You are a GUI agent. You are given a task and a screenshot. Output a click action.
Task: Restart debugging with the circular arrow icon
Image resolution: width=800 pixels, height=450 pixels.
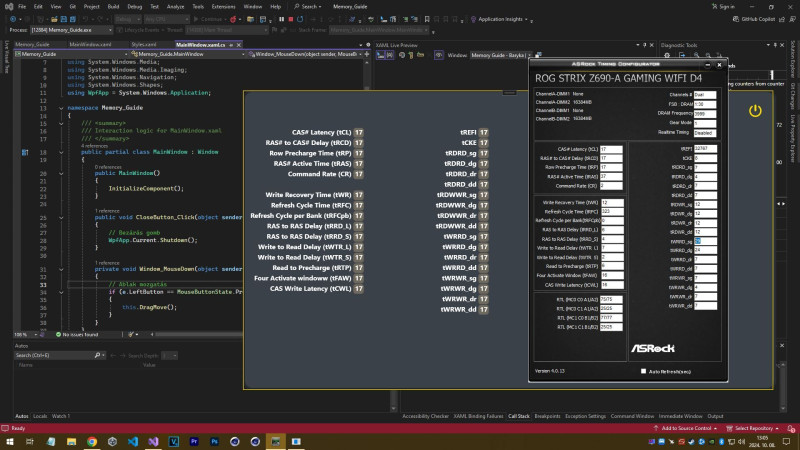tap(300, 19)
